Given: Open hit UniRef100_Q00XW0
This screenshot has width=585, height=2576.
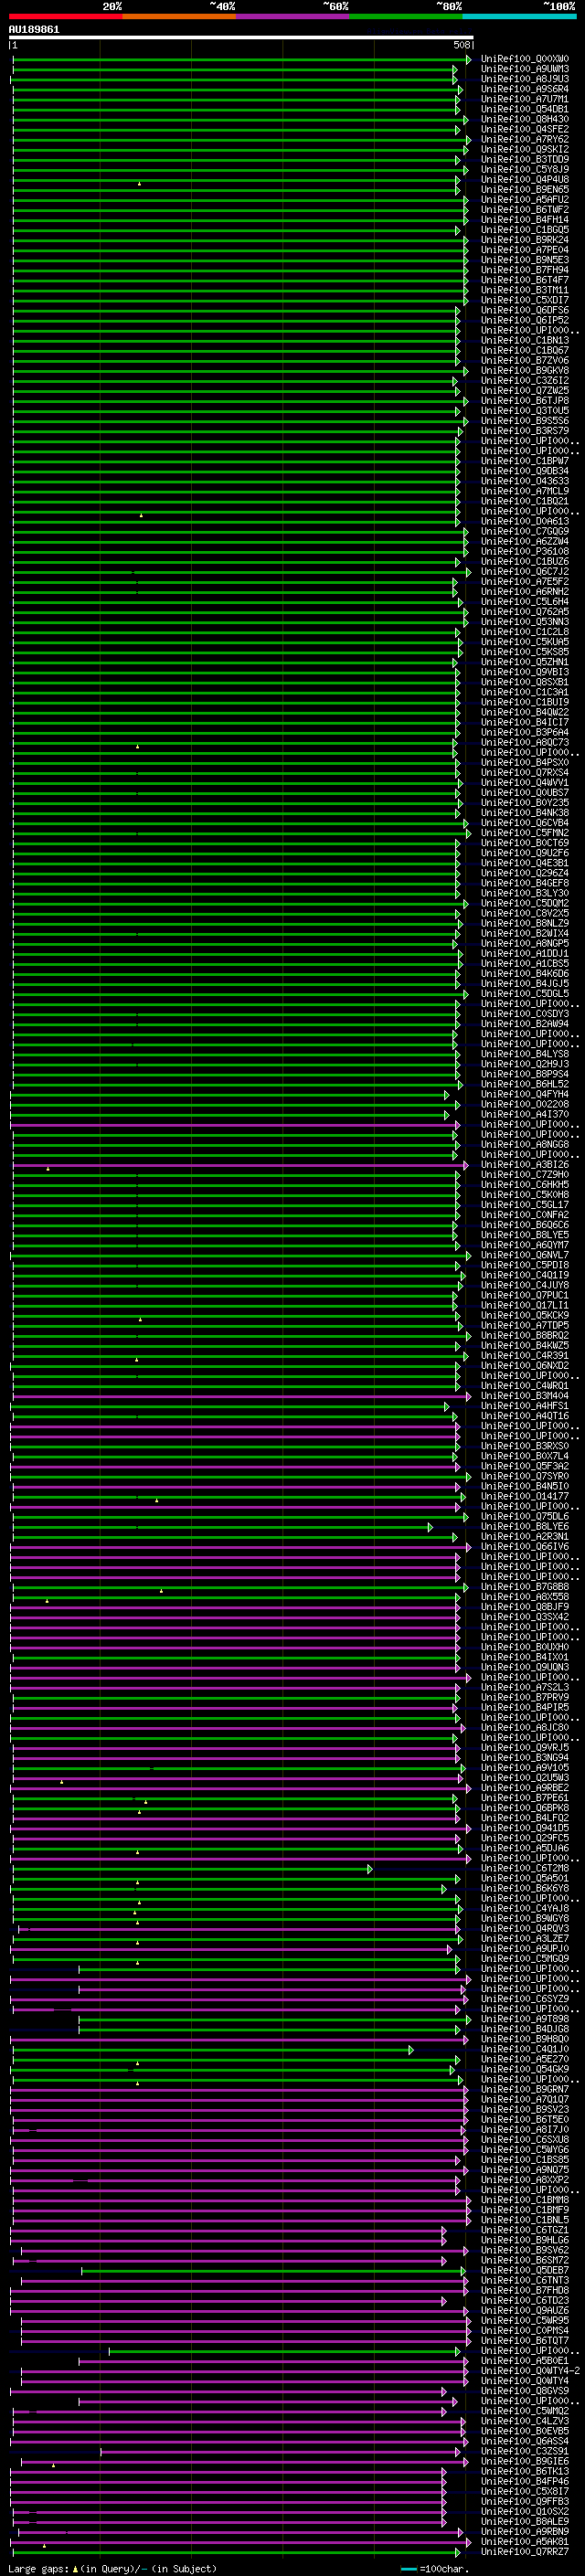Looking at the screenshot, I should point(525,59).
